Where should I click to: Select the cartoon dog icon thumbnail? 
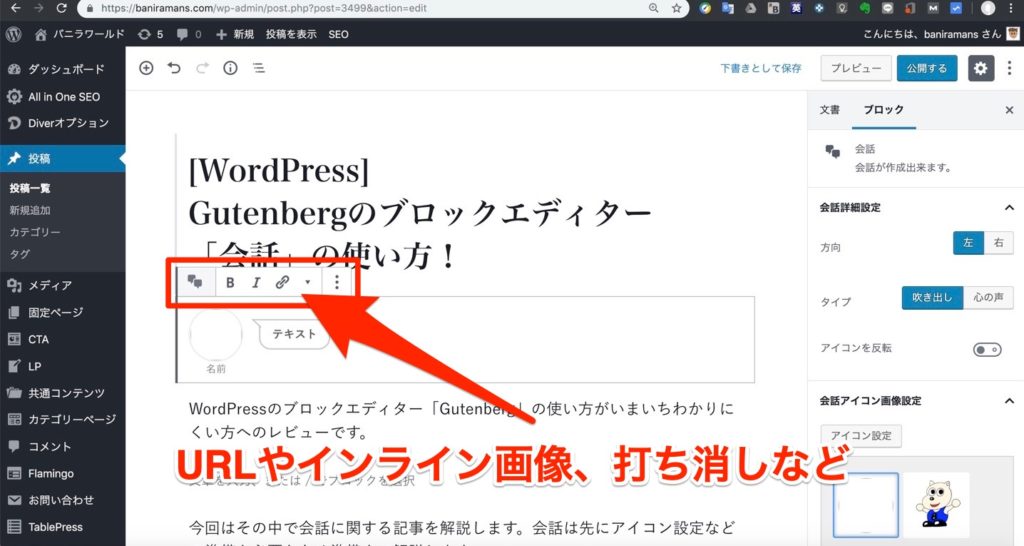pyautogui.click(x=938, y=505)
